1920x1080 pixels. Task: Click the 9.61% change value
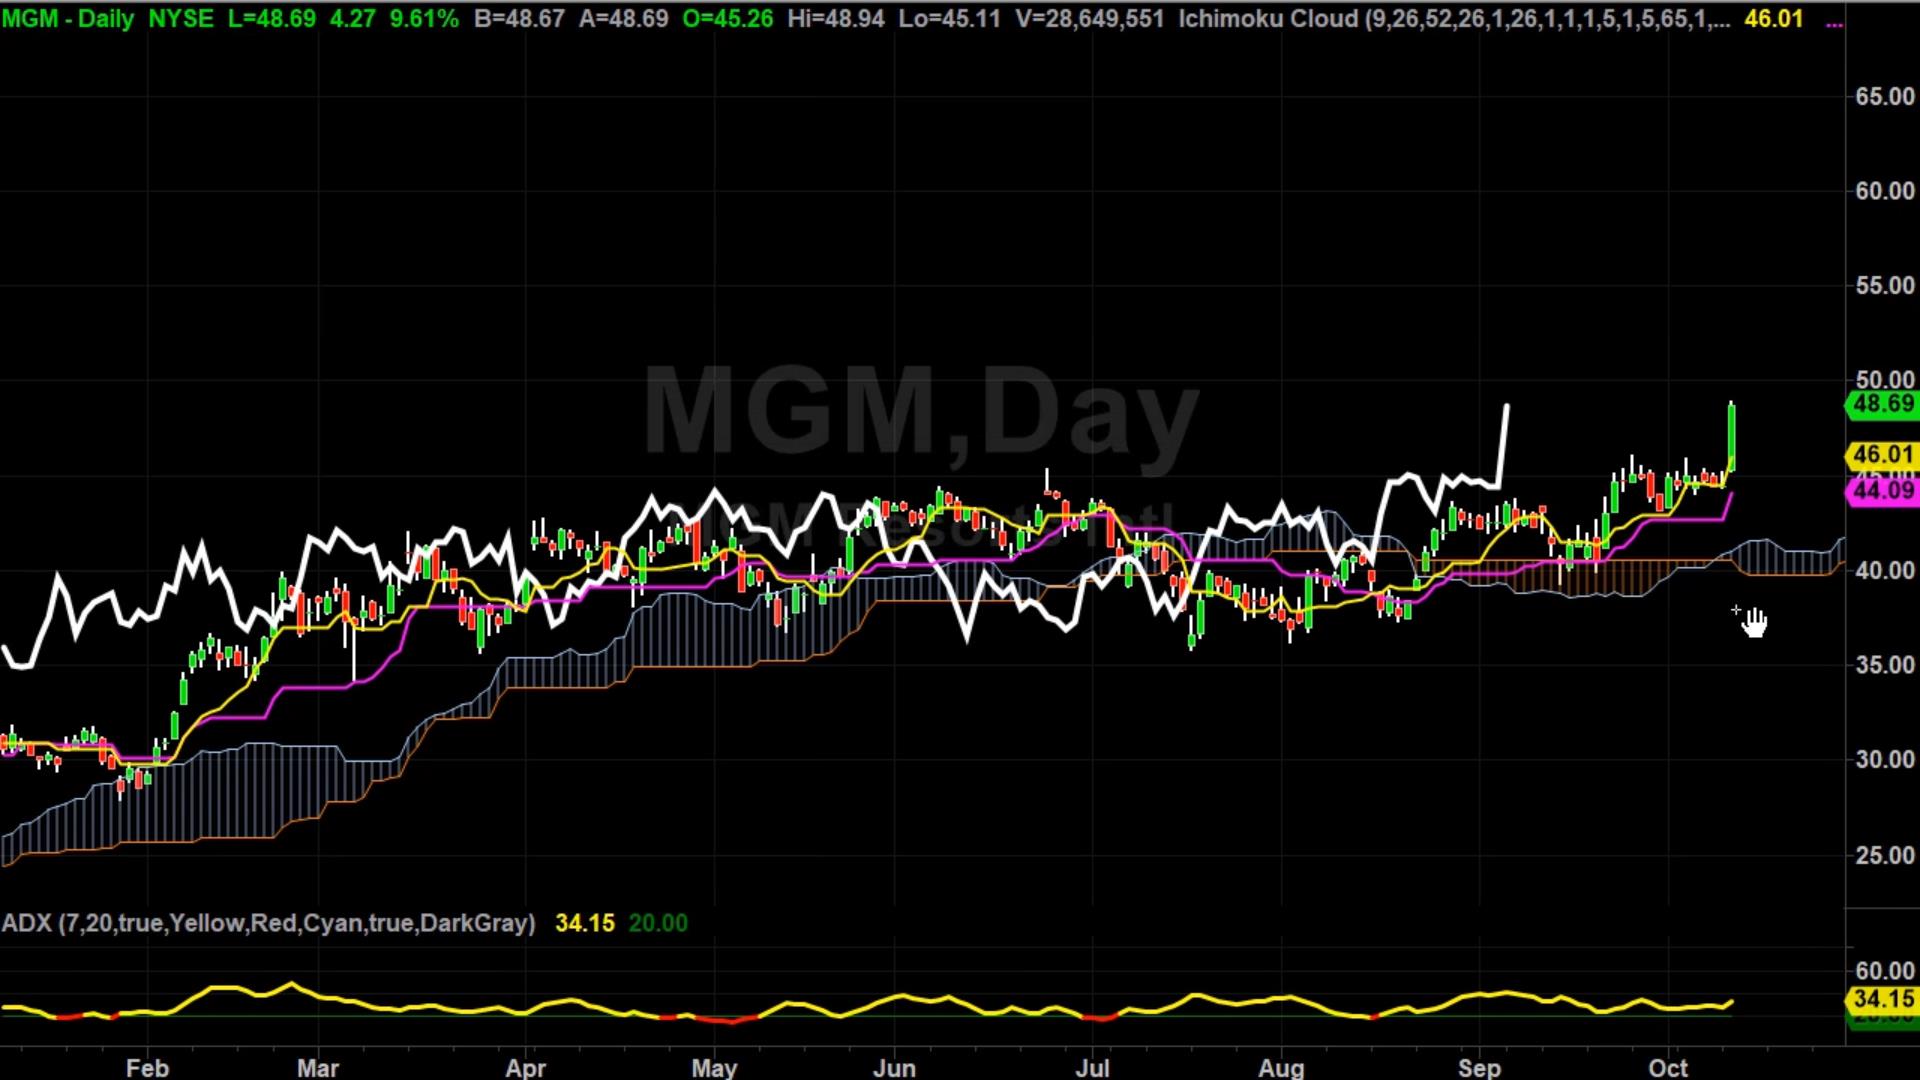click(x=424, y=19)
